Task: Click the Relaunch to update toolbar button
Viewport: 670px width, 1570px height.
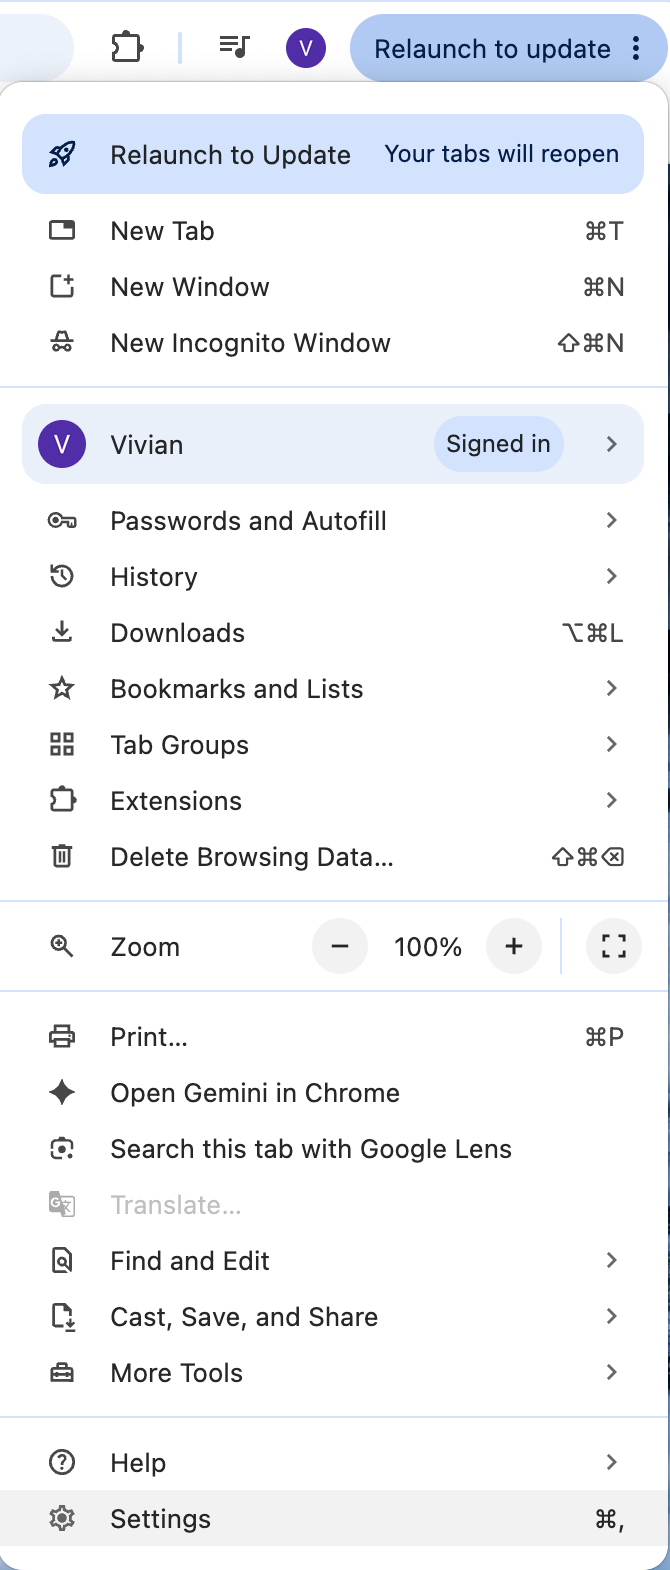Action: (x=509, y=48)
